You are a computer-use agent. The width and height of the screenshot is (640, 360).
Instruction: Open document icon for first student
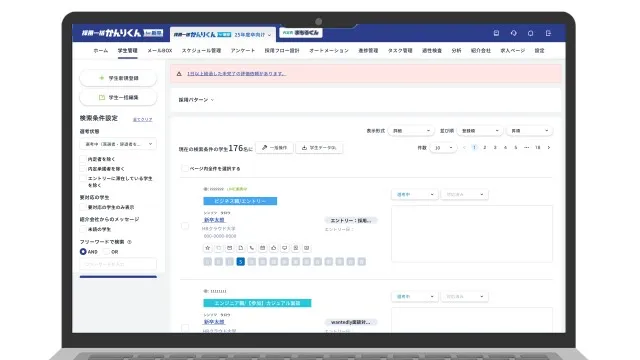240,248
